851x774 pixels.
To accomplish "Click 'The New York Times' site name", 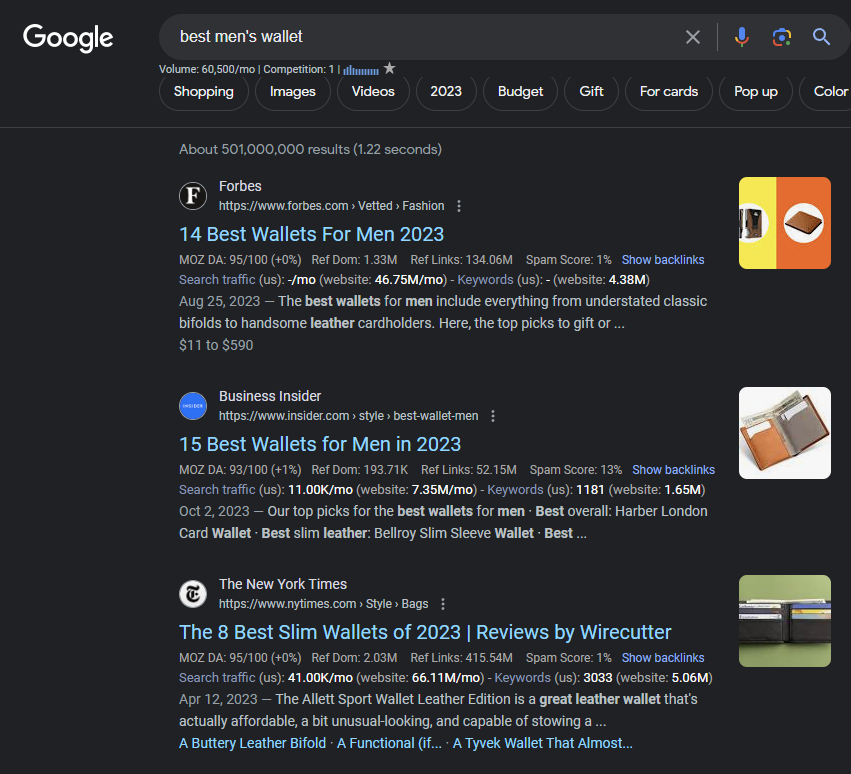I will 283,584.
